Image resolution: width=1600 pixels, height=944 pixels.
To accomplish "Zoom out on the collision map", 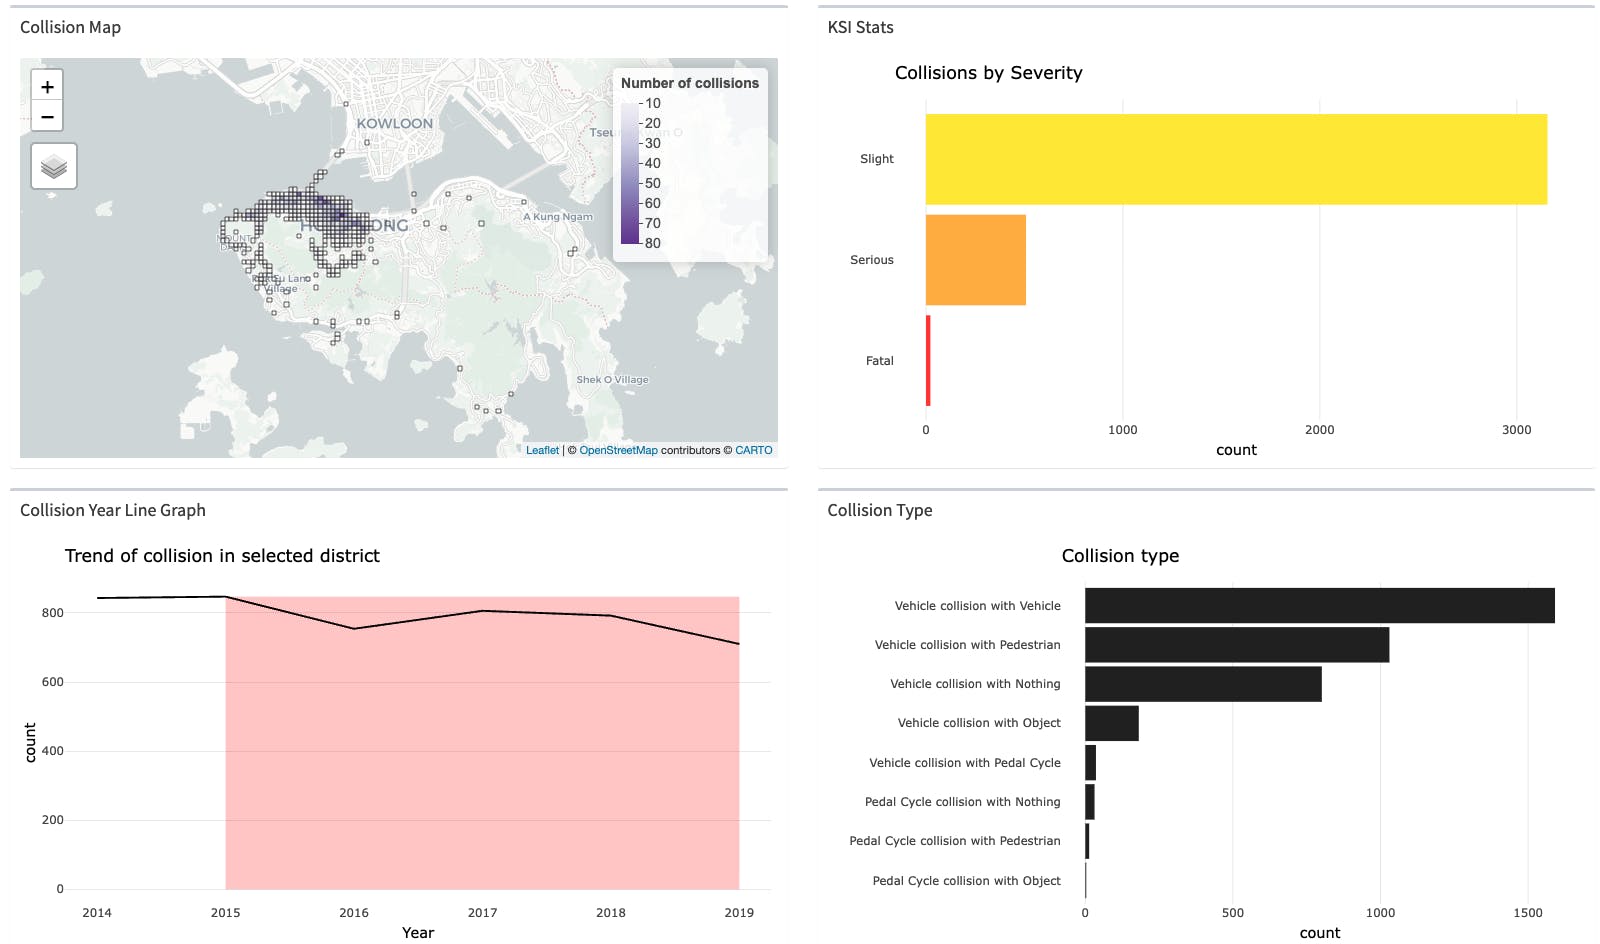I will point(47,116).
